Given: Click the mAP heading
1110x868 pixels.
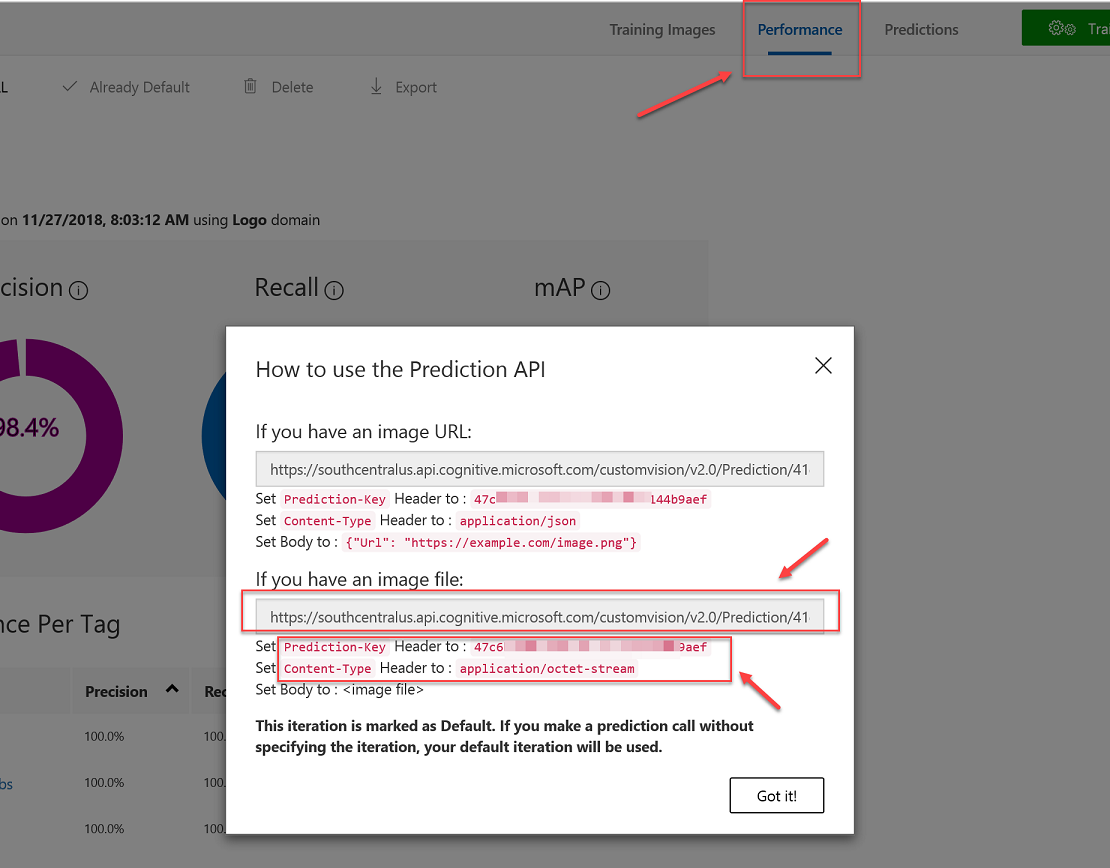Looking at the screenshot, I should coord(559,287).
